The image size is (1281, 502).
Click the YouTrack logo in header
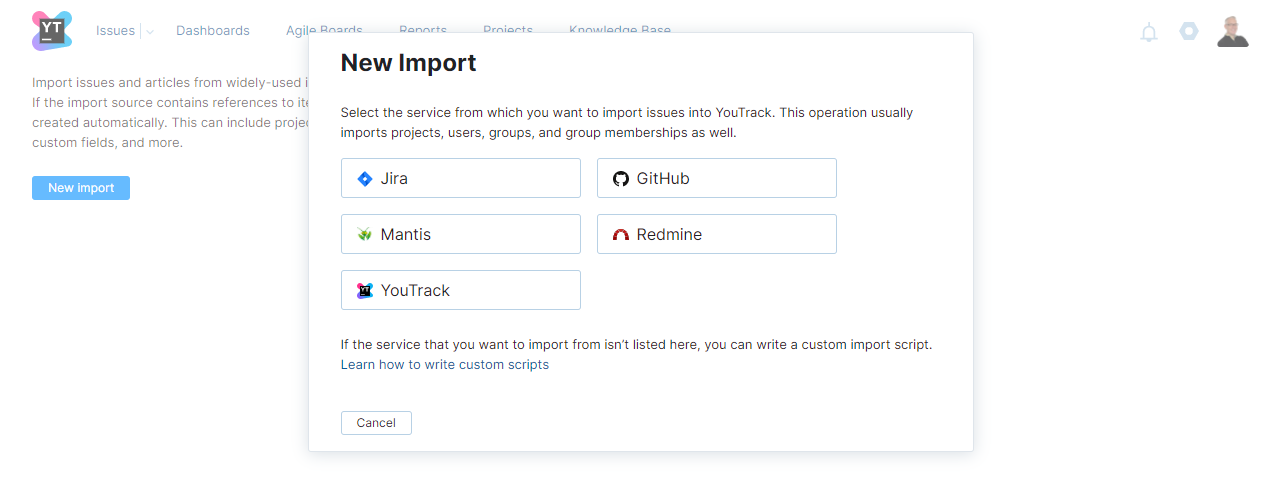pyautogui.click(x=52, y=30)
